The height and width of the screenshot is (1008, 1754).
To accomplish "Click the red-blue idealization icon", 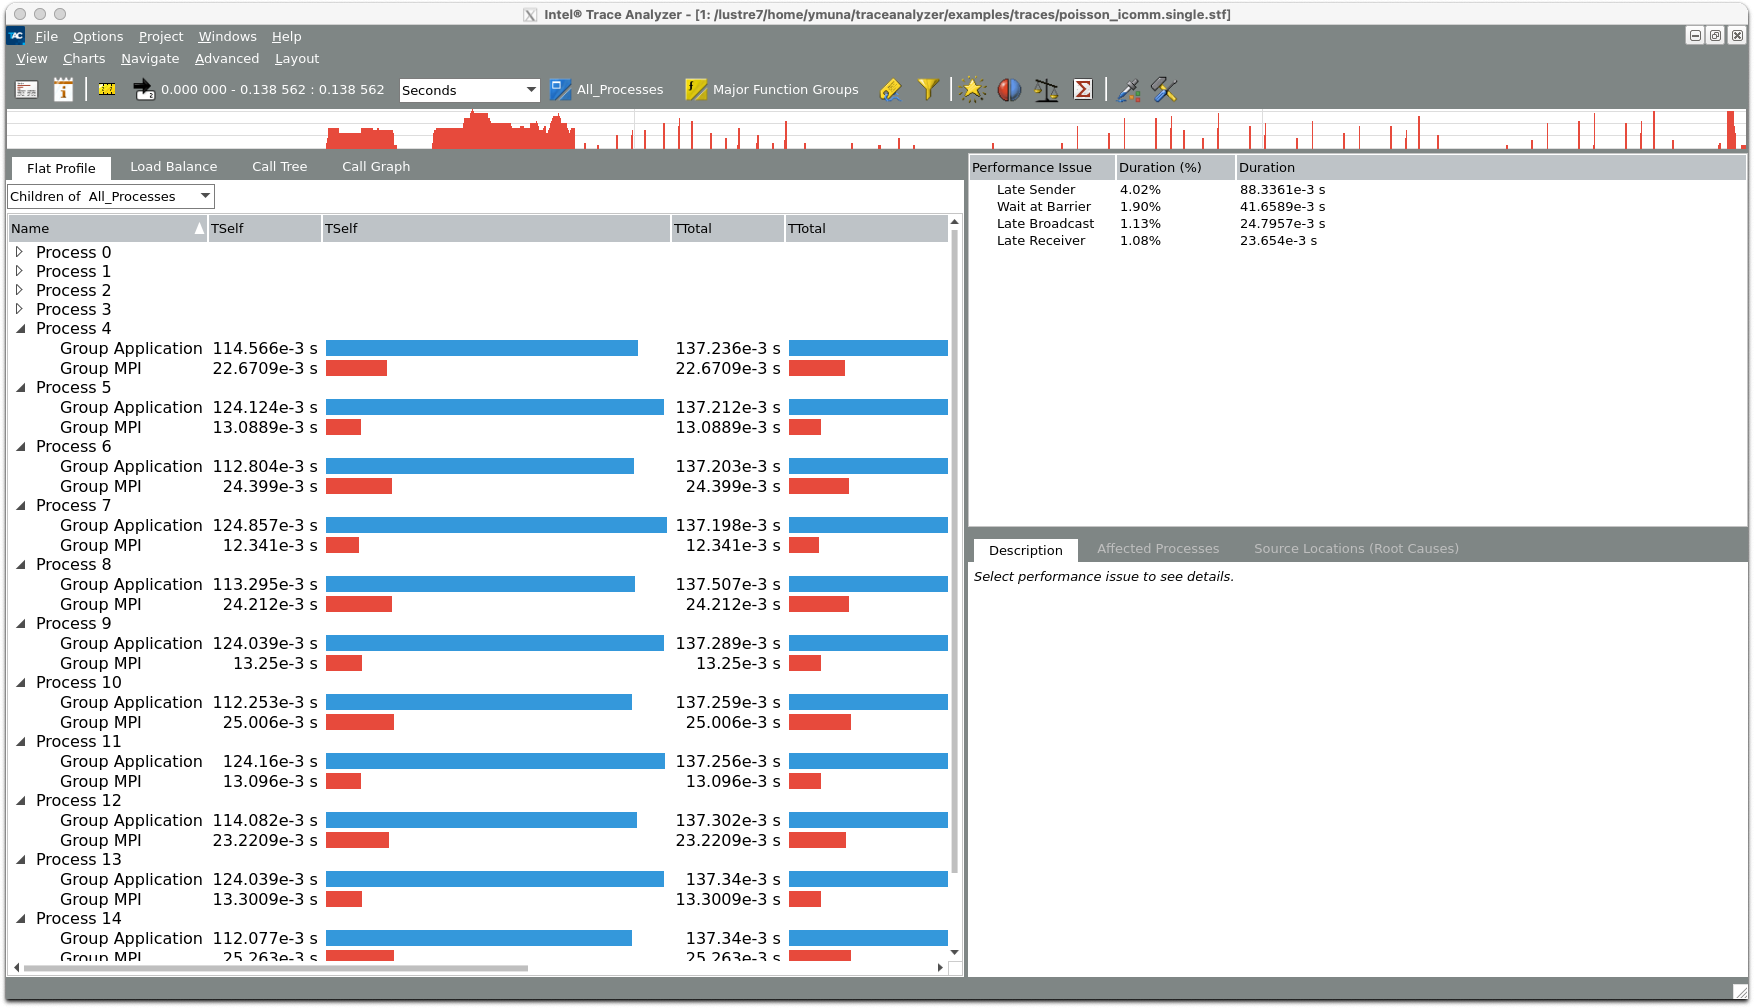I will pos(1009,90).
